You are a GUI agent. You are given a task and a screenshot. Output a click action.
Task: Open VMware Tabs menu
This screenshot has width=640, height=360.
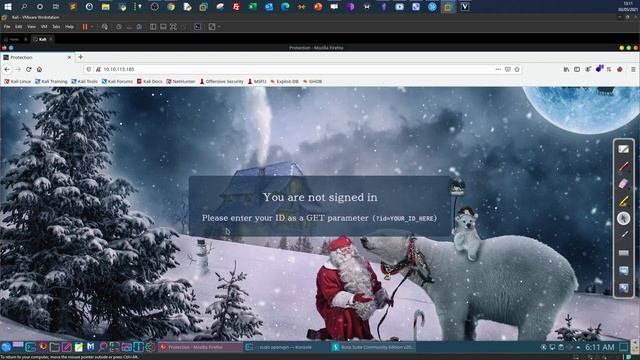56,27
